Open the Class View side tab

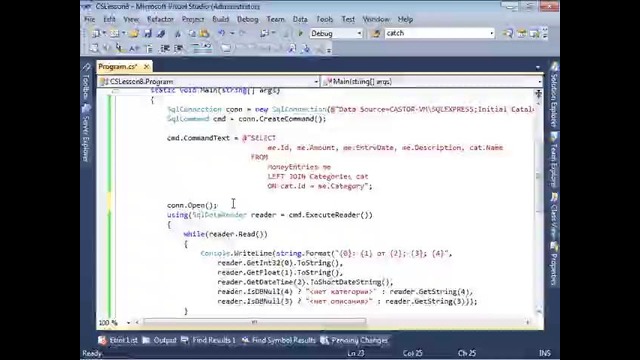point(554,216)
